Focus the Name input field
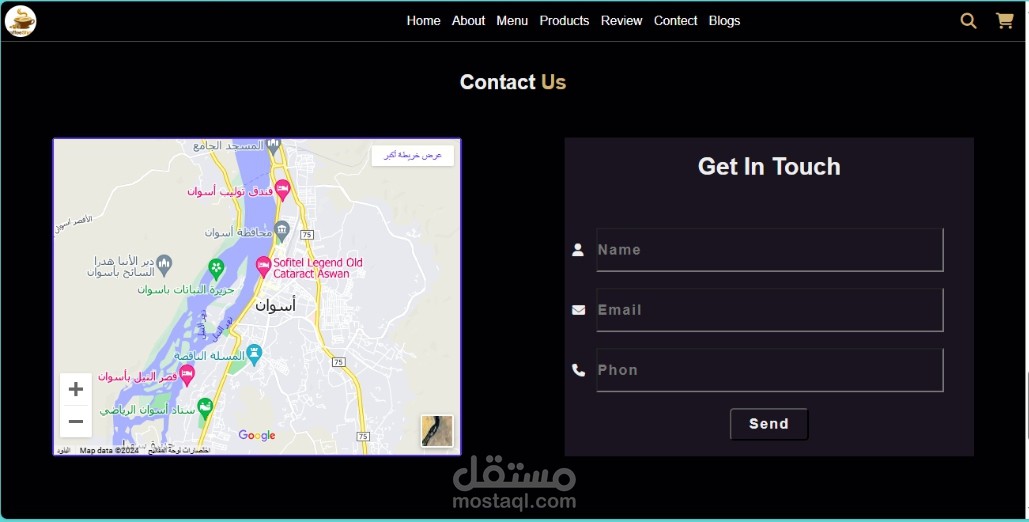This screenshot has width=1029, height=522. point(770,250)
